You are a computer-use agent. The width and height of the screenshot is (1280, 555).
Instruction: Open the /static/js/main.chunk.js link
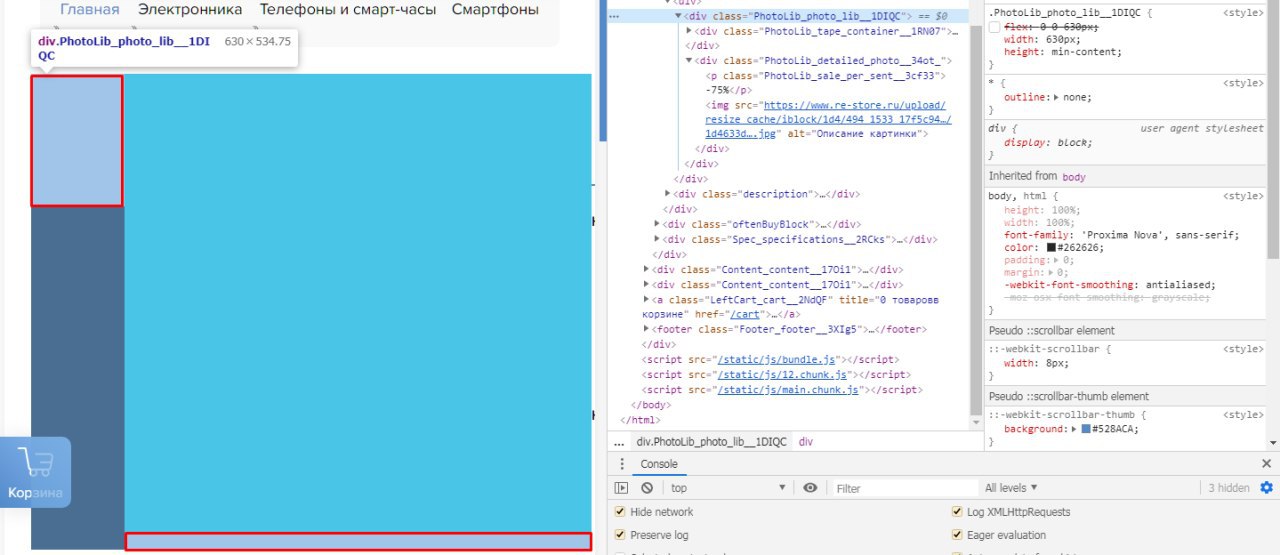tap(788, 389)
